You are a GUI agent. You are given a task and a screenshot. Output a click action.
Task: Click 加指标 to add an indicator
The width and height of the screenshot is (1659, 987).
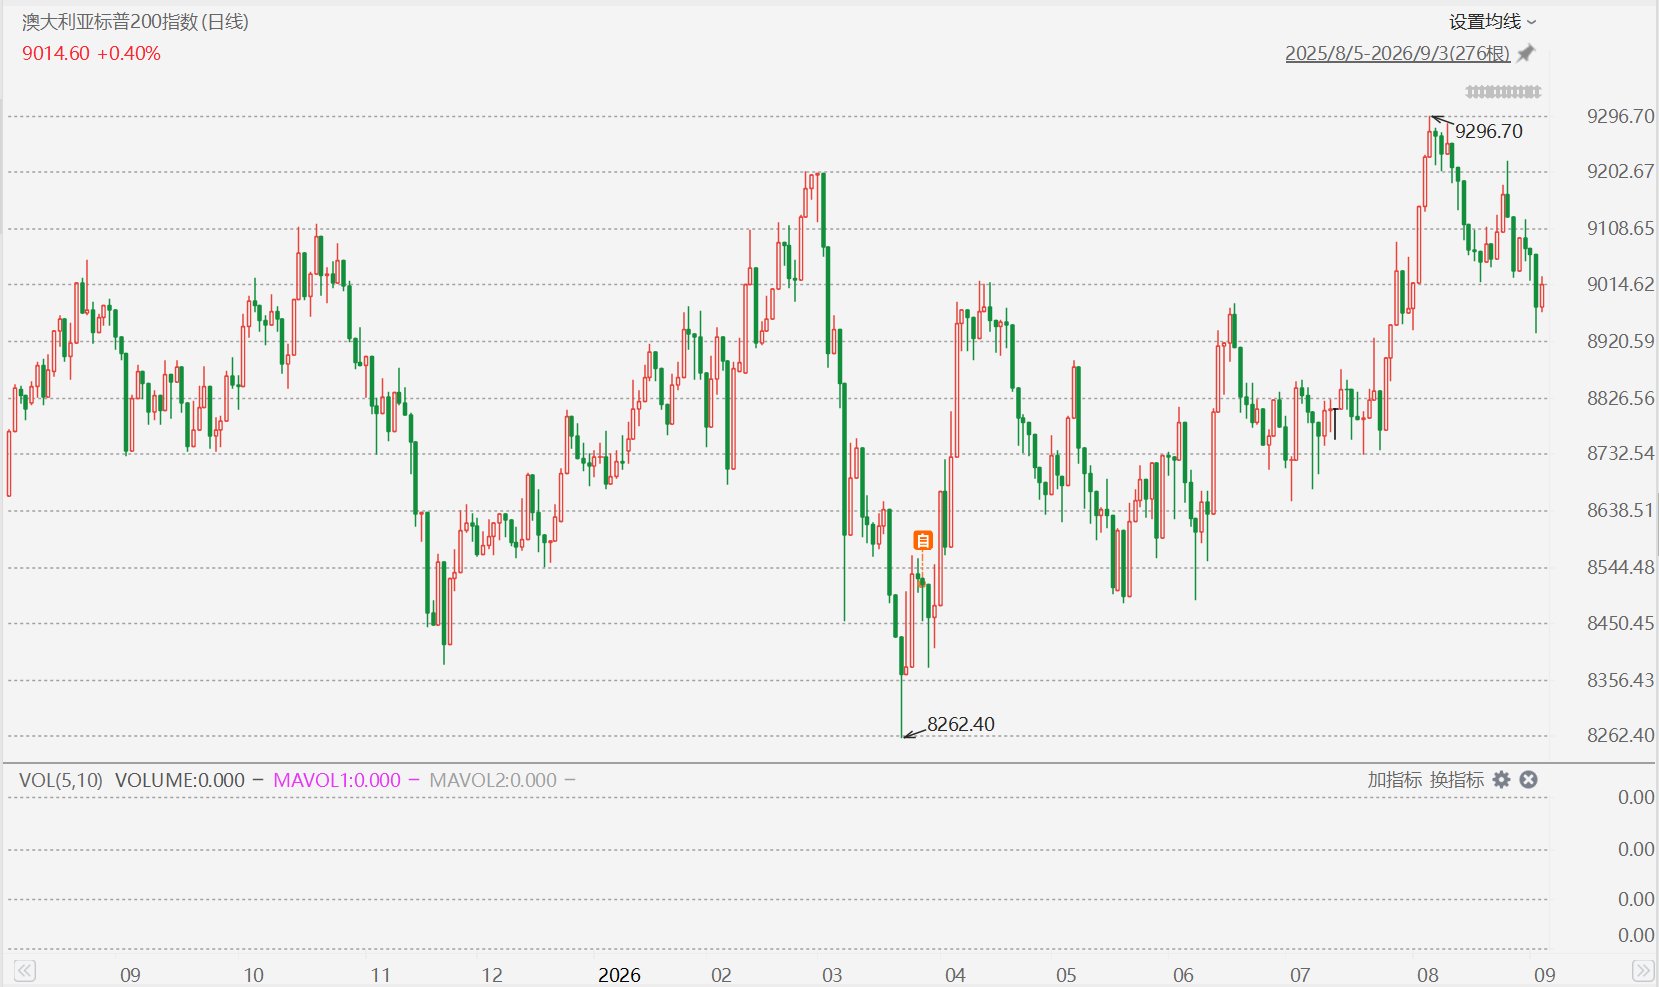(1394, 780)
